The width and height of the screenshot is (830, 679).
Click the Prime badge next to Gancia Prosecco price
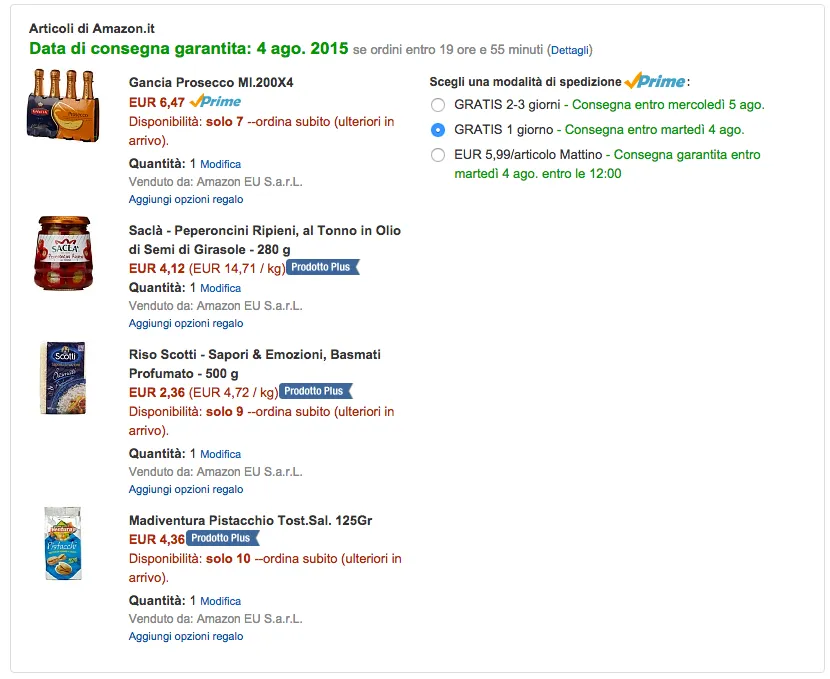click(x=215, y=101)
